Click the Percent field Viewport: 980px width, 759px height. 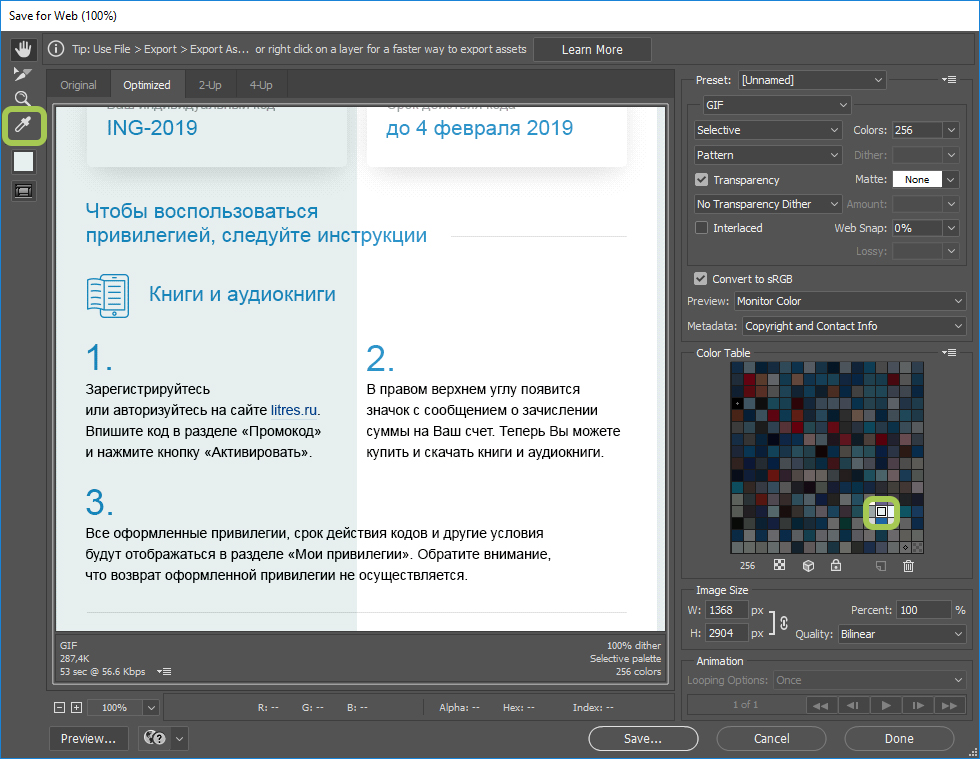[923, 610]
